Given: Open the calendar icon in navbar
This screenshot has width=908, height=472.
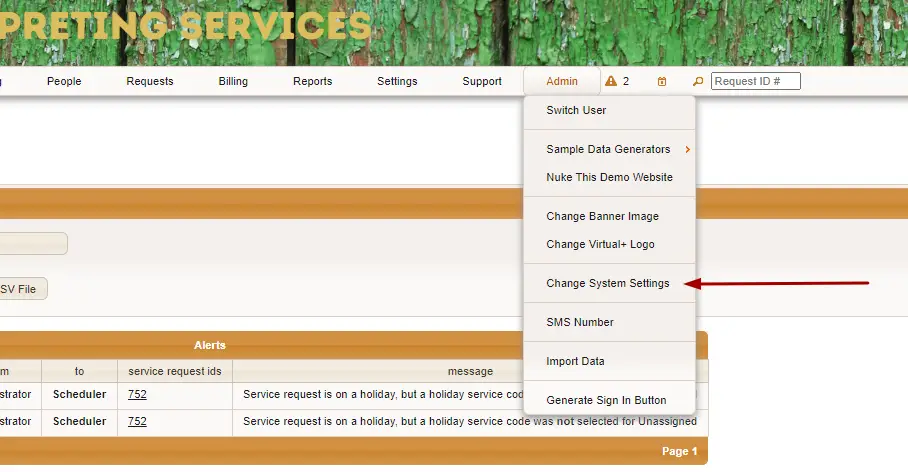Looking at the screenshot, I should pos(662,82).
